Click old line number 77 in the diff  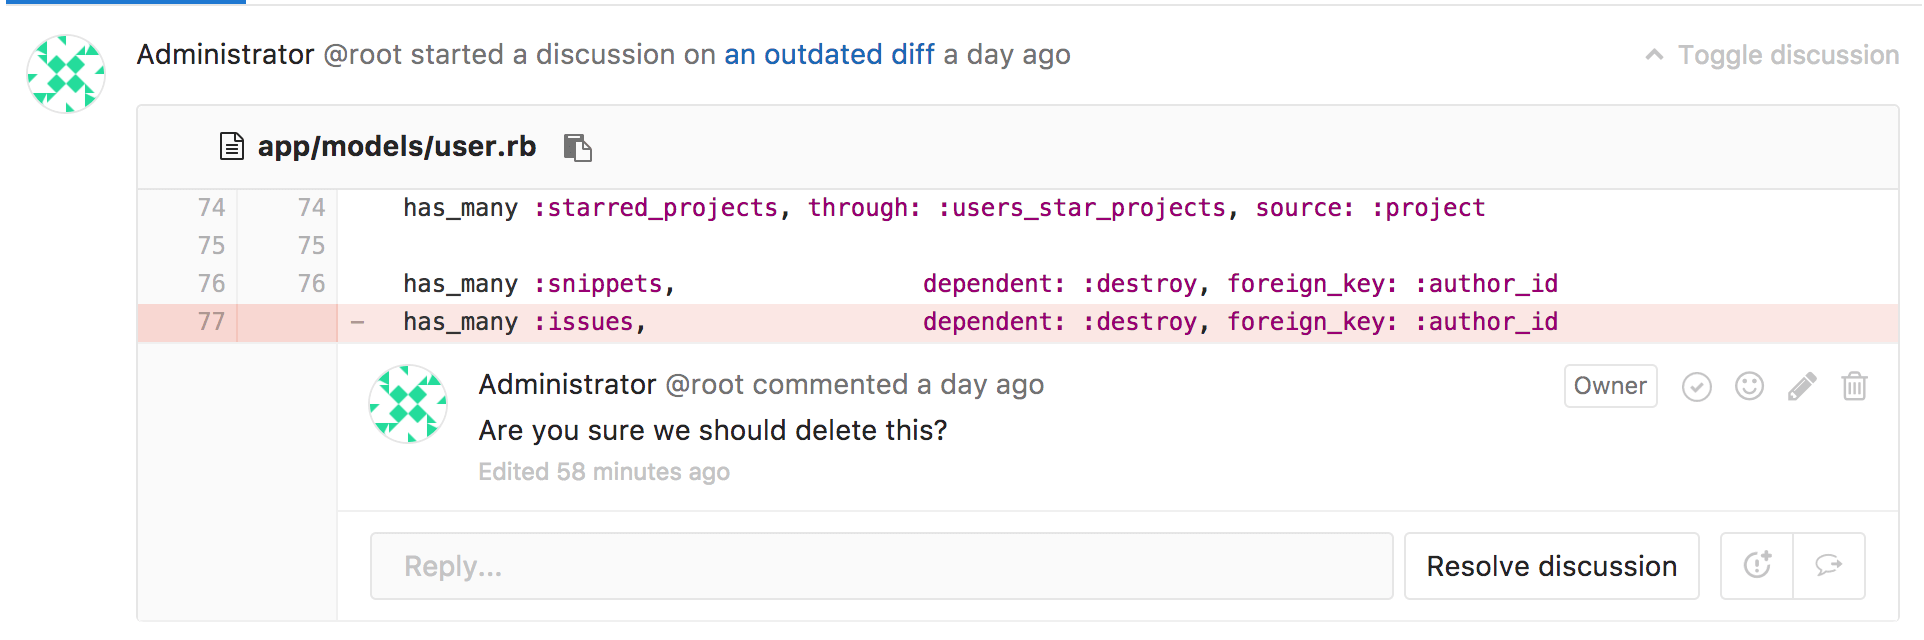tap(211, 322)
